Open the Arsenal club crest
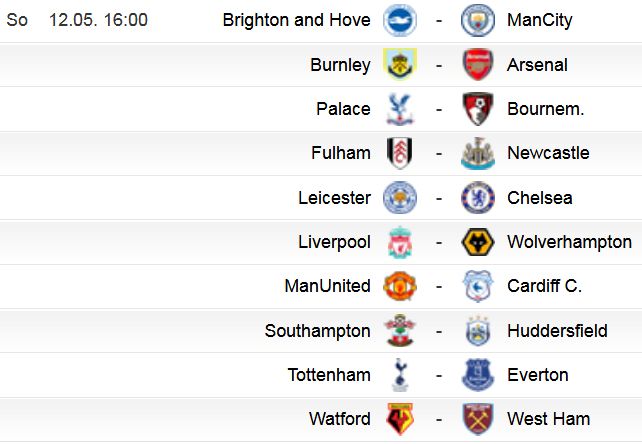Viewport: 642px width, 444px height. (477, 64)
